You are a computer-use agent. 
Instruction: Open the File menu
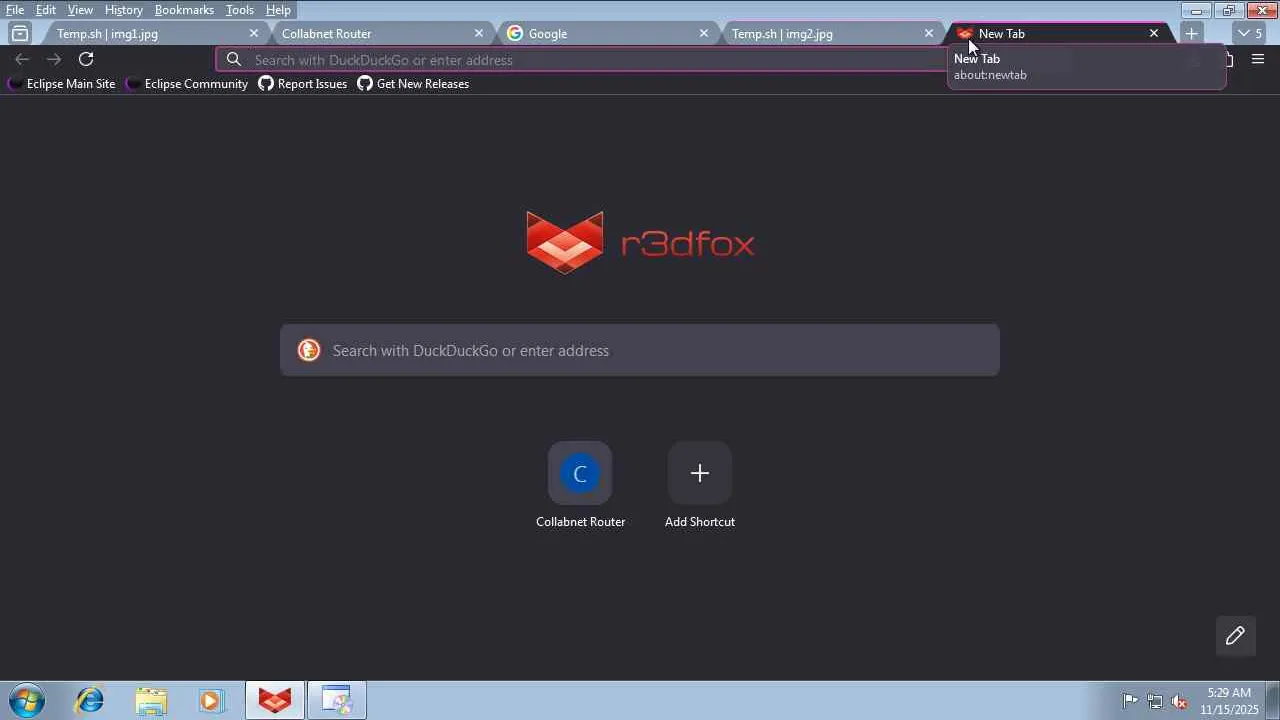(15, 10)
